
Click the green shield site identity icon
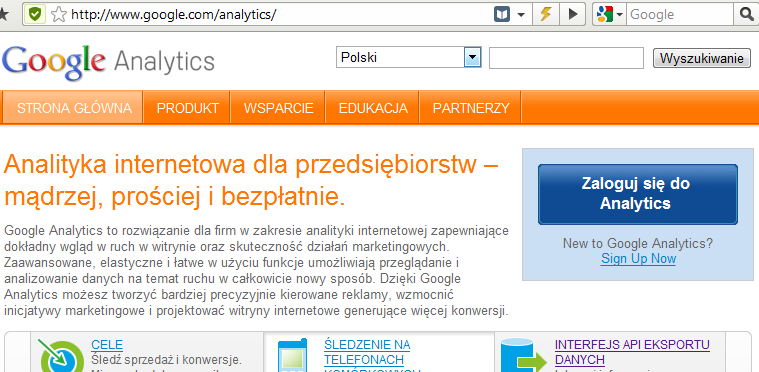pyautogui.click(x=34, y=15)
